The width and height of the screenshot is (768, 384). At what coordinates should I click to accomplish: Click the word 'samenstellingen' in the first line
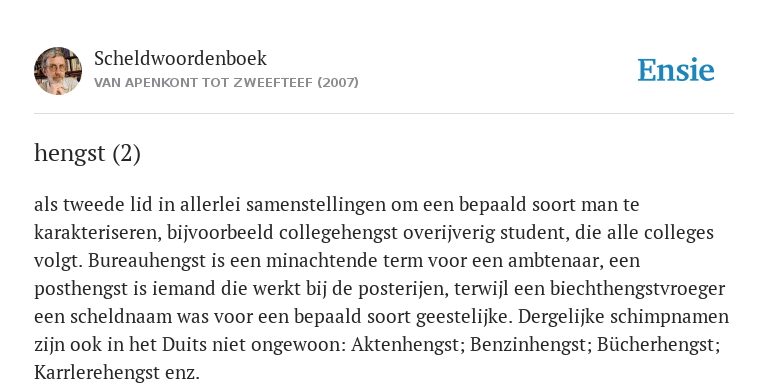tap(316, 204)
